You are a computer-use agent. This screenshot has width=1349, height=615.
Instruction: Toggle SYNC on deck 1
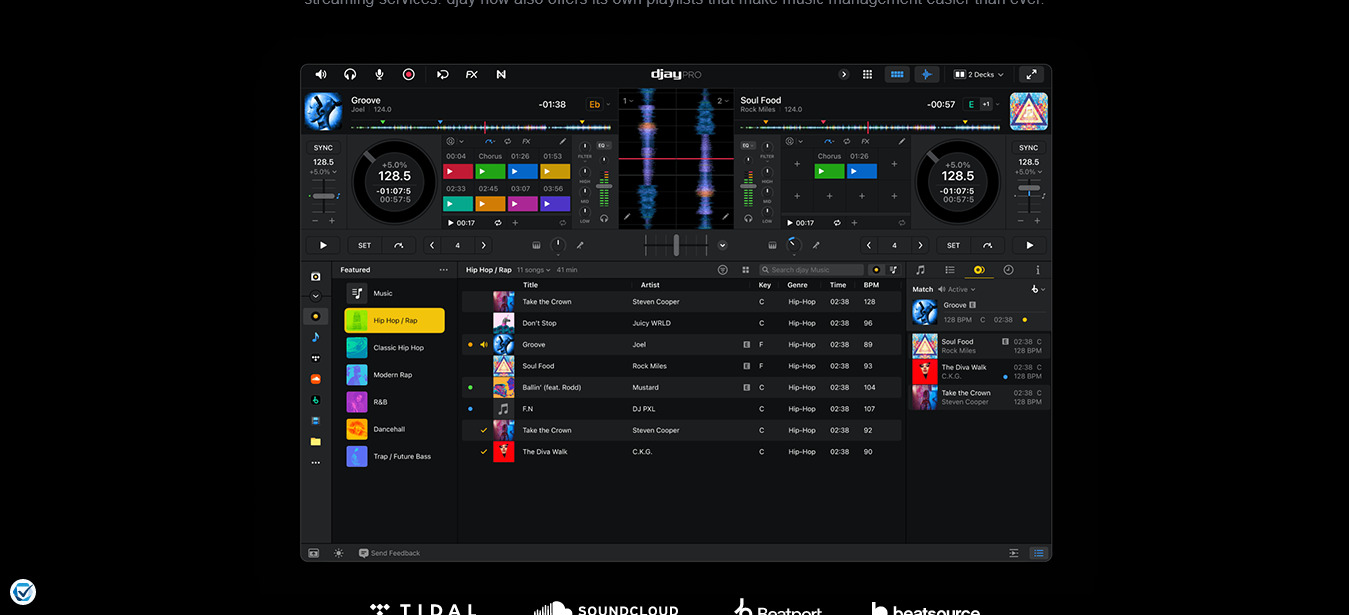point(323,147)
